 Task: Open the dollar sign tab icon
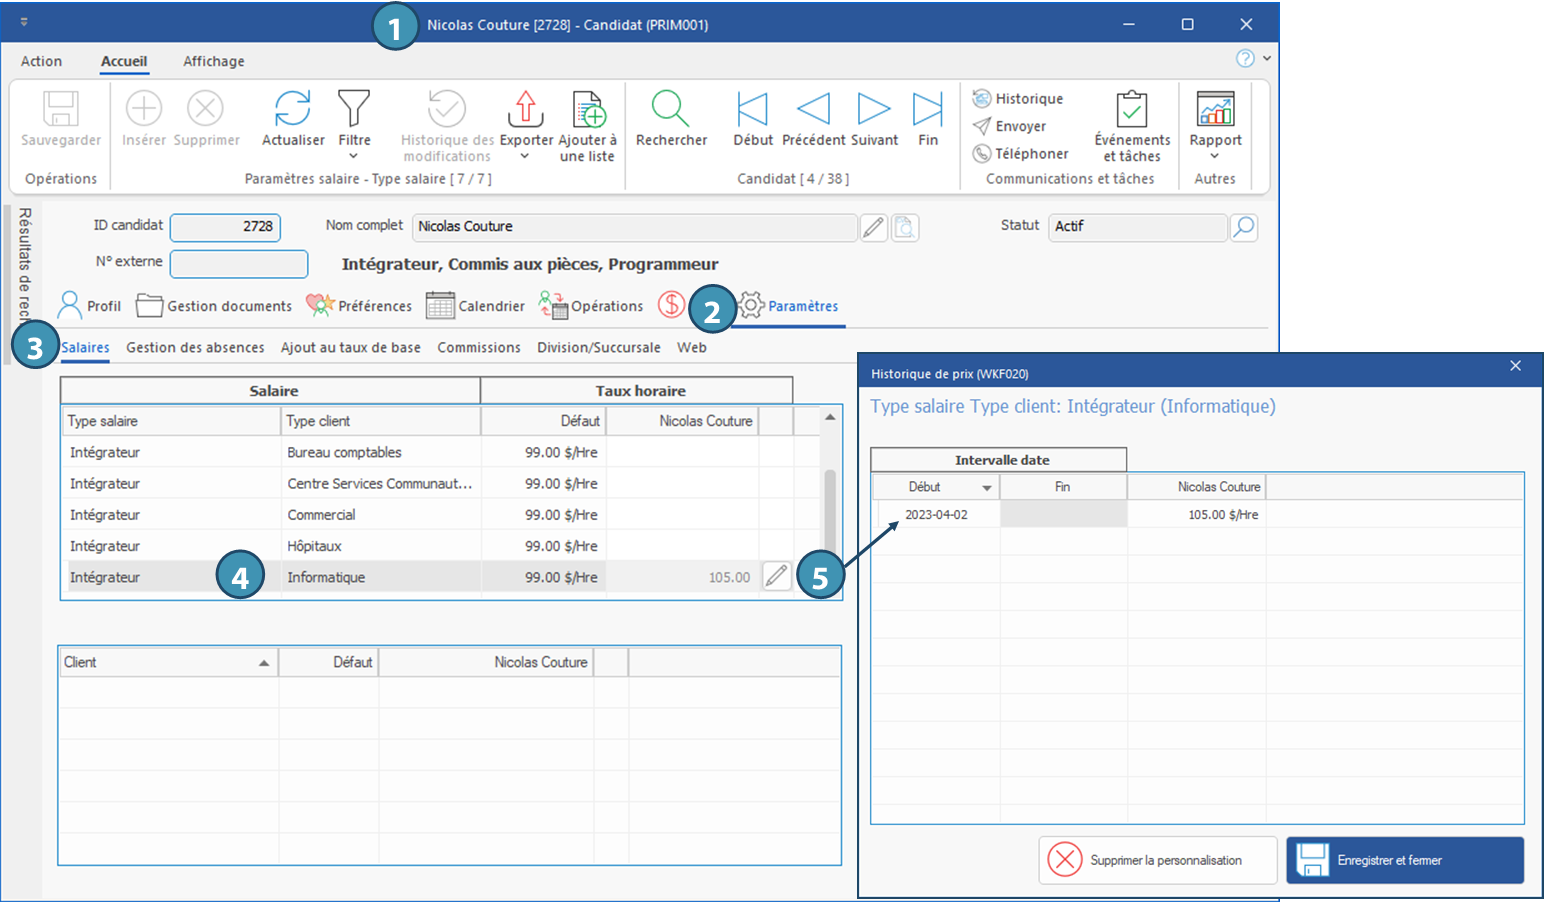(x=671, y=305)
